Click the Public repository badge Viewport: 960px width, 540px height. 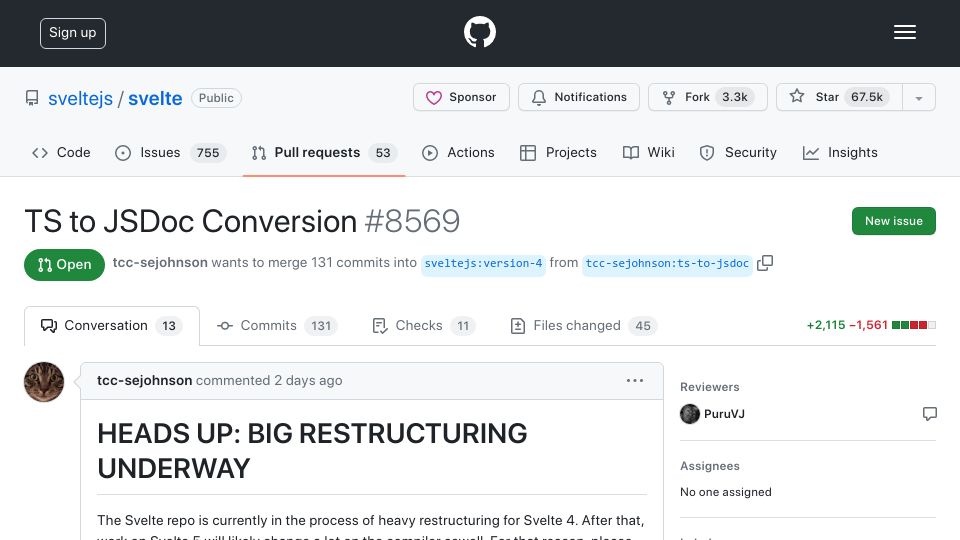(x=216, y=98)
